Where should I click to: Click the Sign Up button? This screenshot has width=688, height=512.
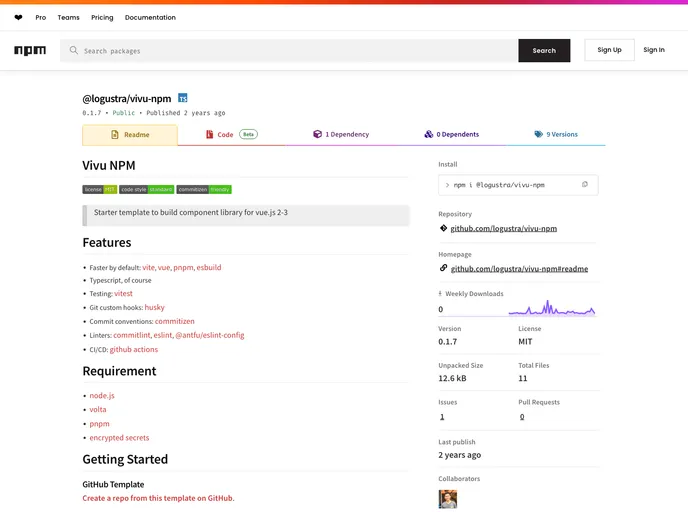(x=609, y=50)
